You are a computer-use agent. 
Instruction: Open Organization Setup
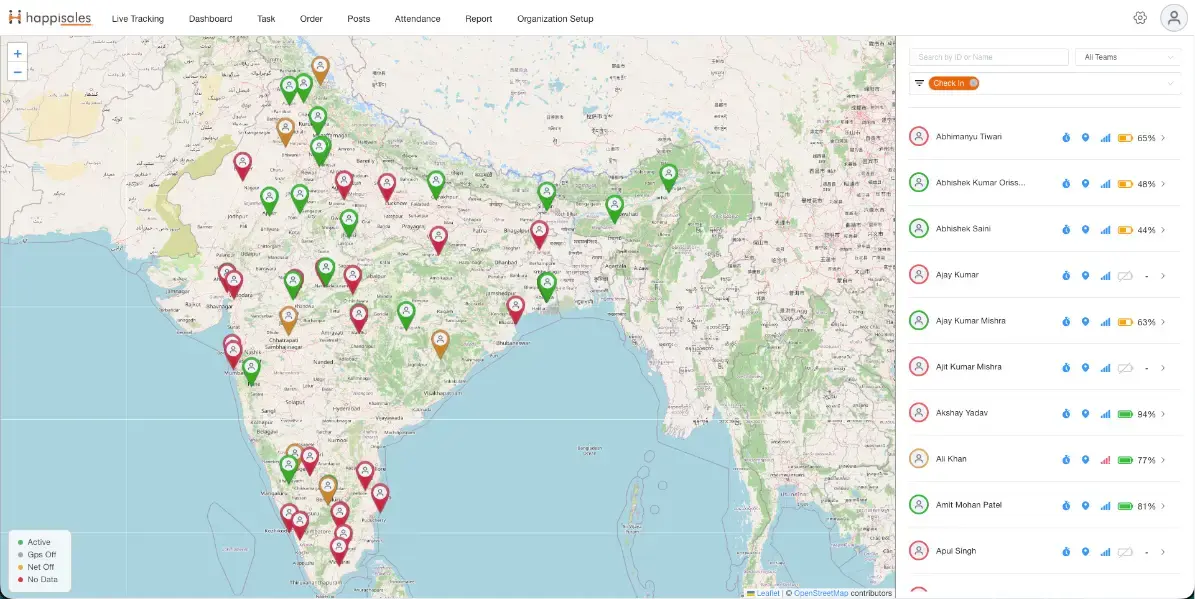(555, 19)
